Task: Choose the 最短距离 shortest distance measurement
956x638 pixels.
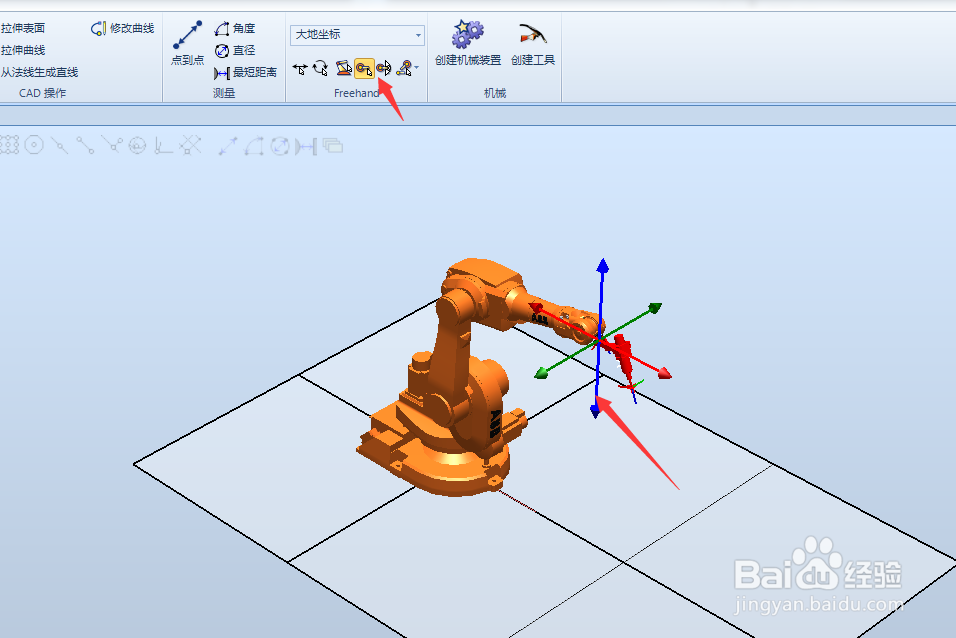Action: [246, 73]
